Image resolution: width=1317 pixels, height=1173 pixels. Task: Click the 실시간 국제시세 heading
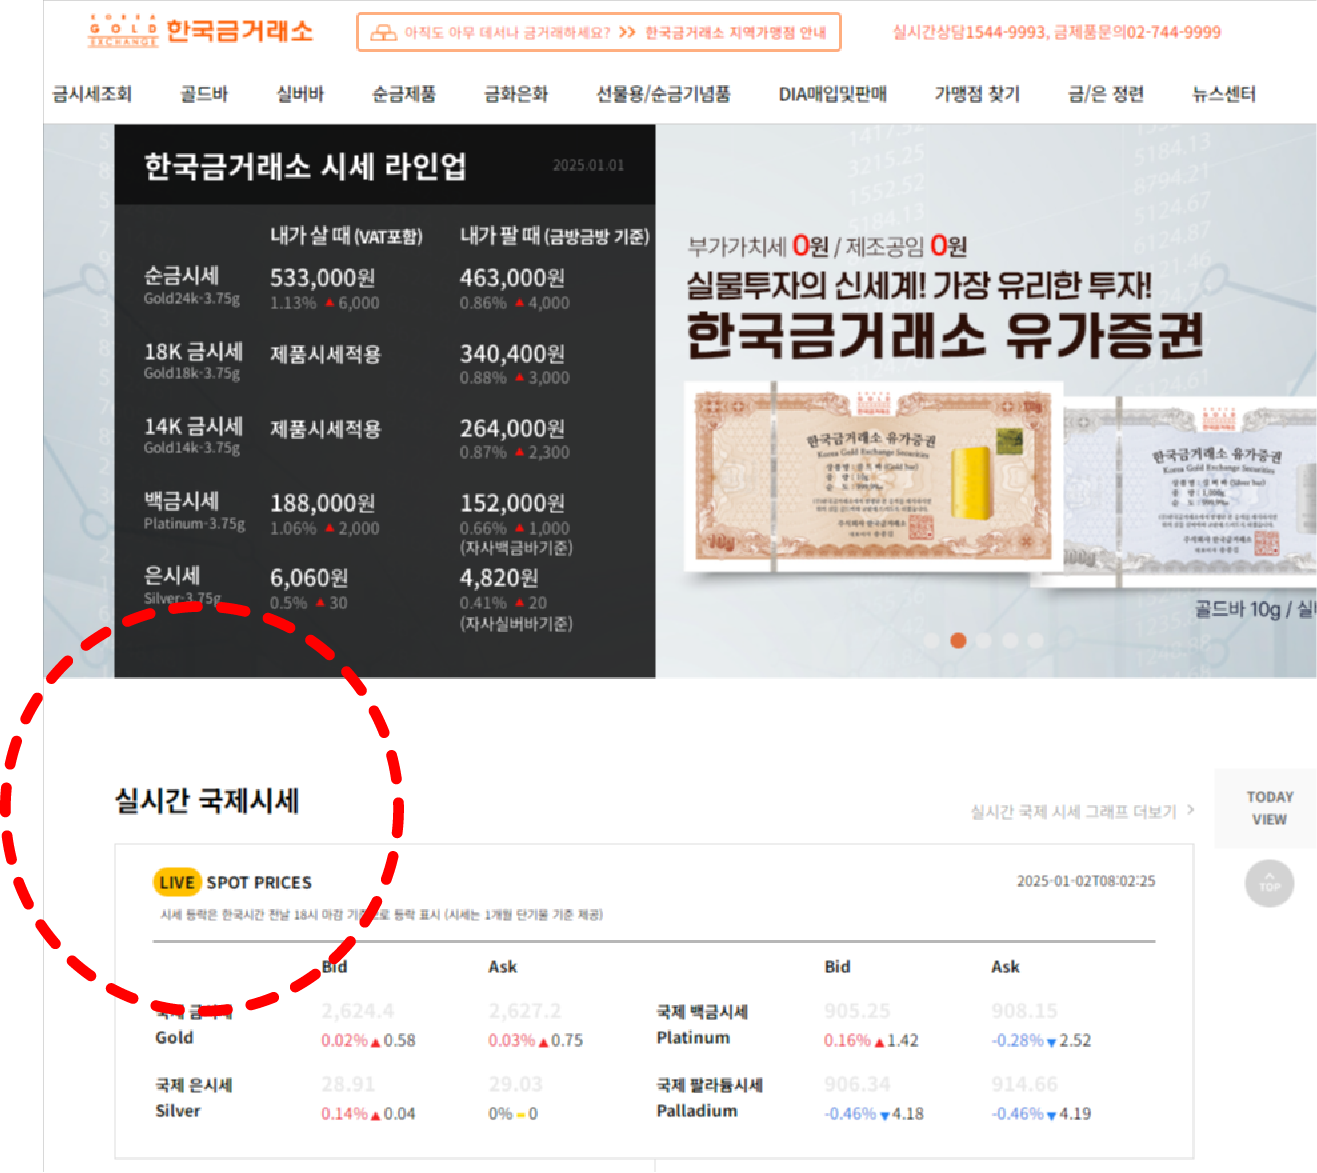pos(207,801)
